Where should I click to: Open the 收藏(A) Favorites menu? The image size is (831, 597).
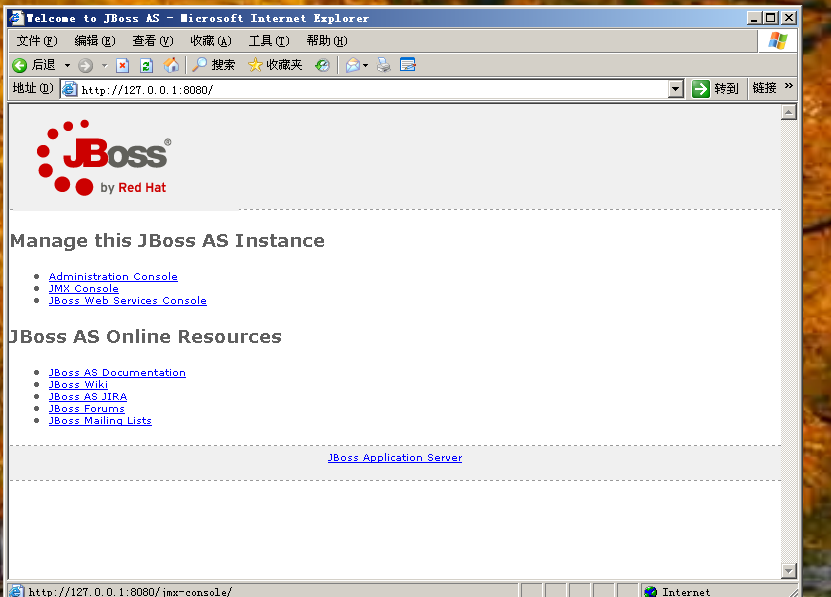[x=211, y=41]
